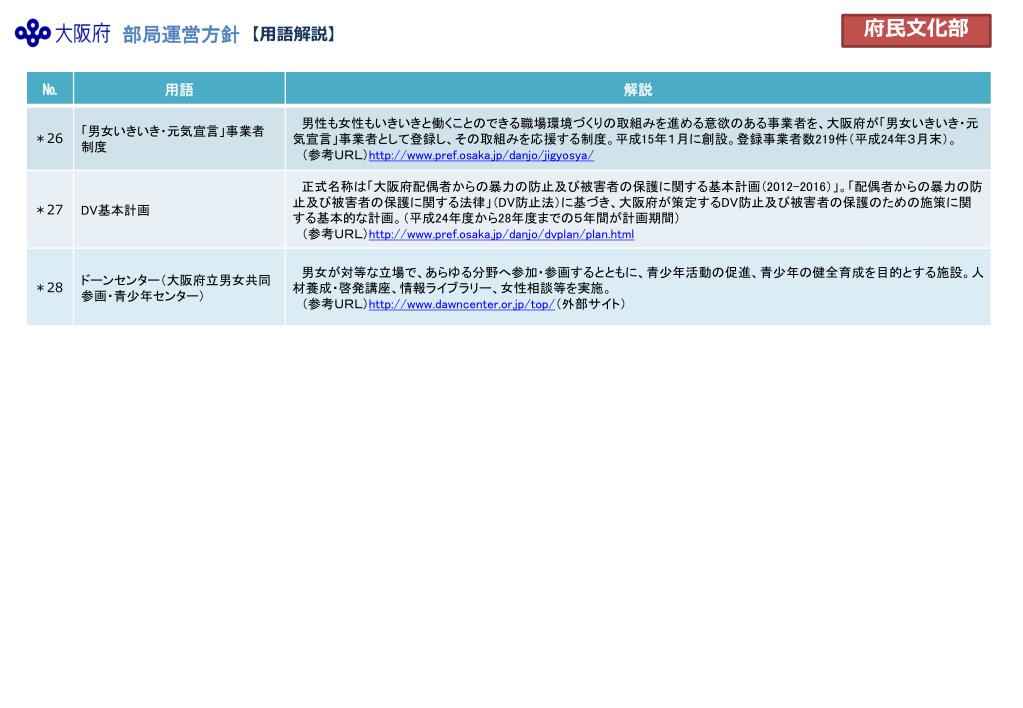
Task: Open the danjo/jigyosya reference URL
Action: (x=481, y=155)
